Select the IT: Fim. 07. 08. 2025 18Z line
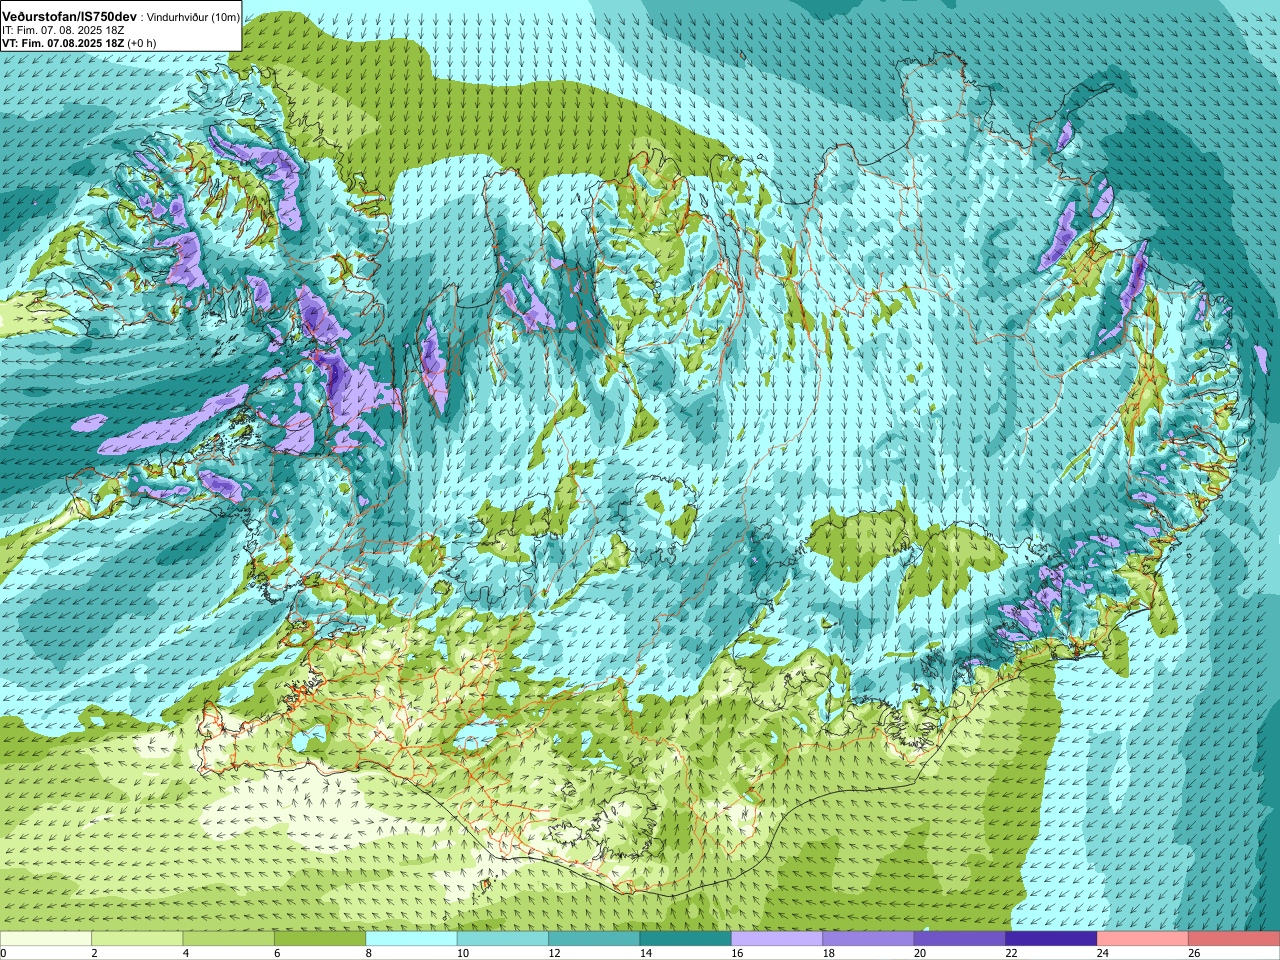 (x=63, y=30)
